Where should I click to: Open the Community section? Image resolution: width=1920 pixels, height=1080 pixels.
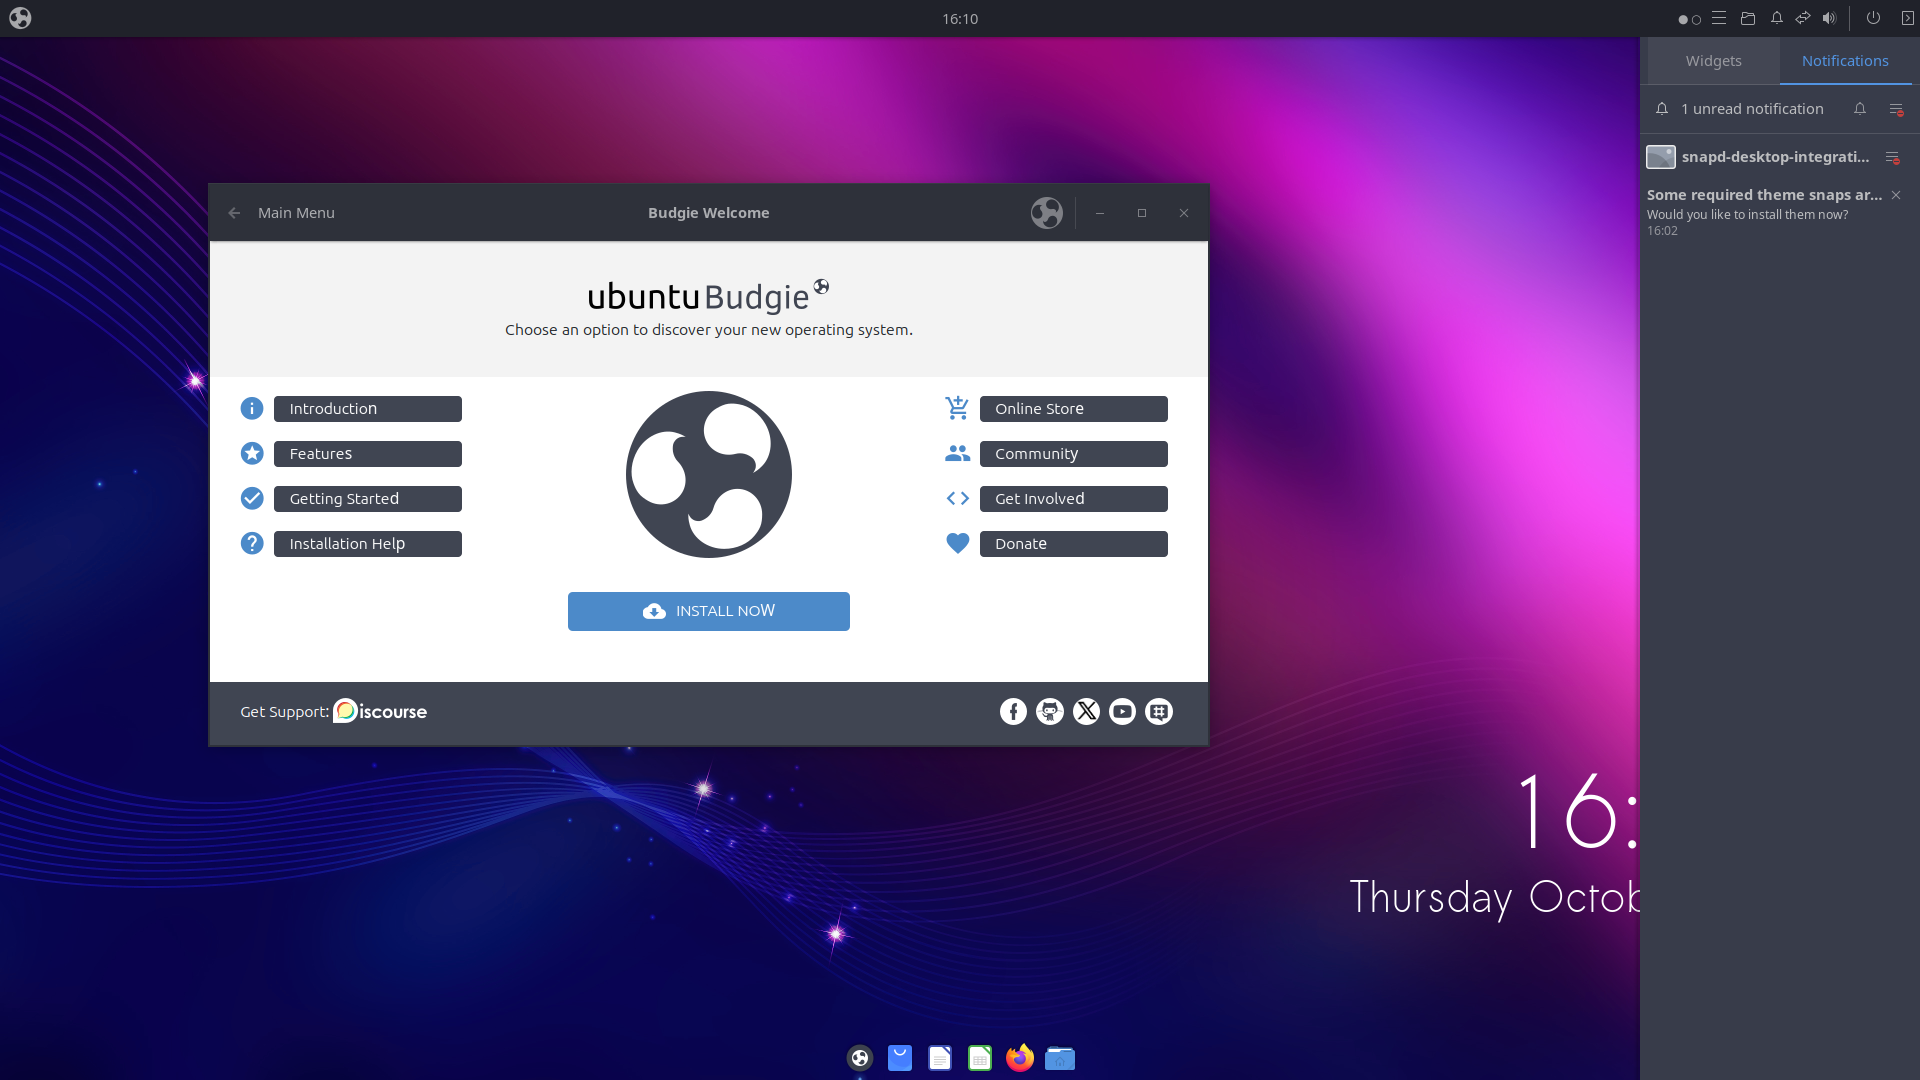(x=1074, y=453)
